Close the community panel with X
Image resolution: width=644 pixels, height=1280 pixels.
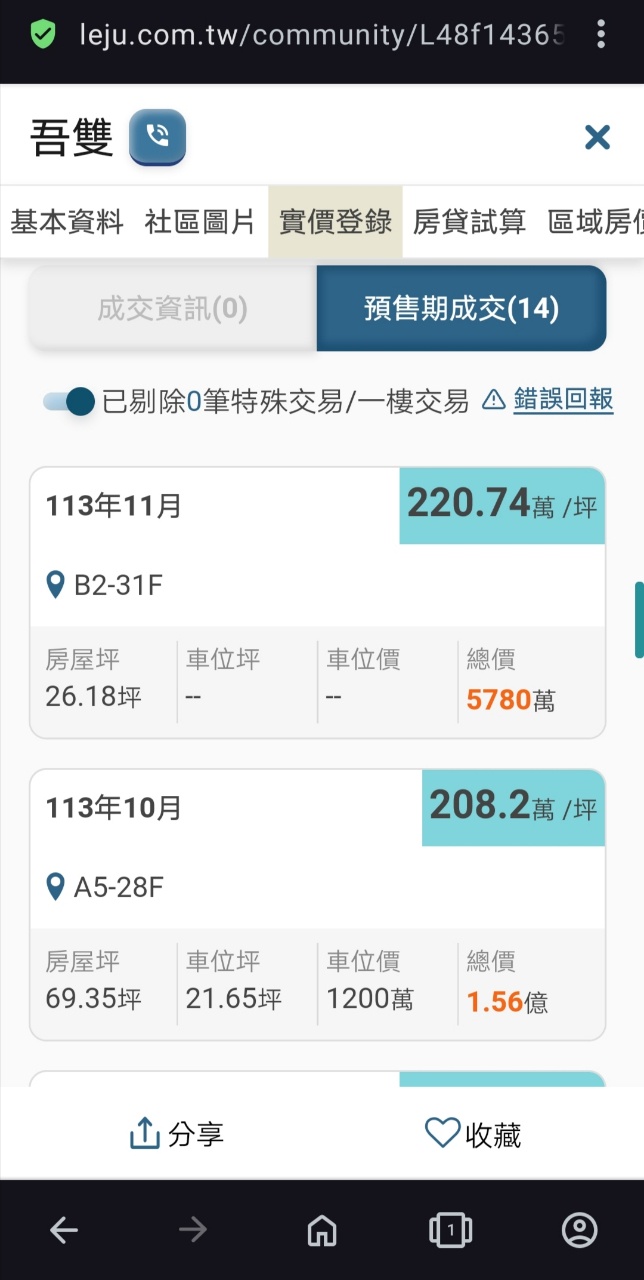(597, 137)
